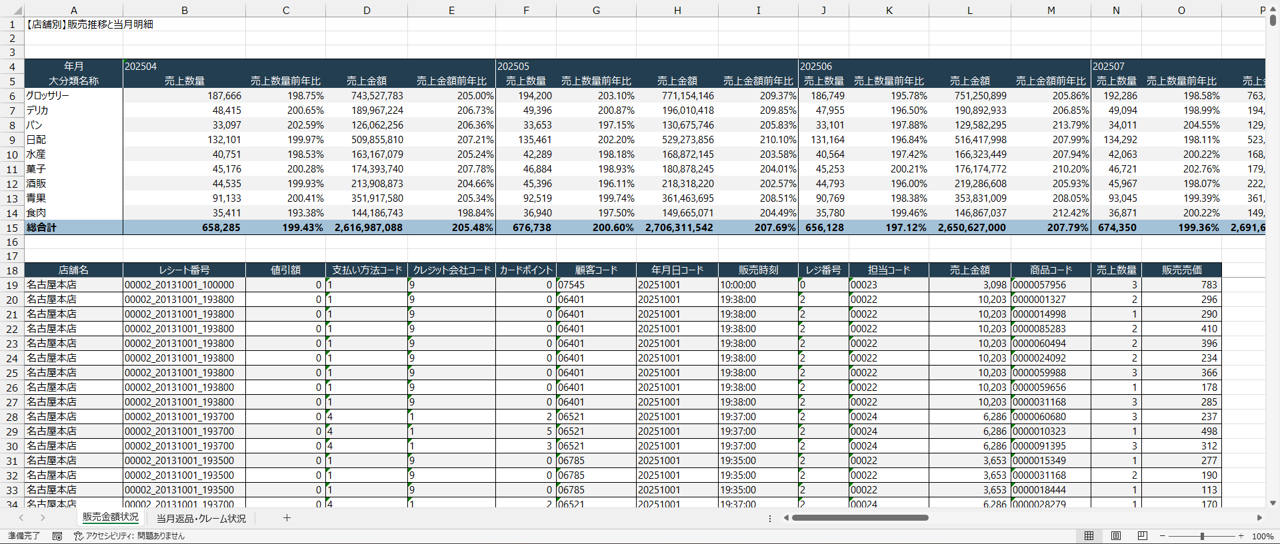Click the zoom slider handle
This screenshot has width=1280, height=544.
[1202, 537]
